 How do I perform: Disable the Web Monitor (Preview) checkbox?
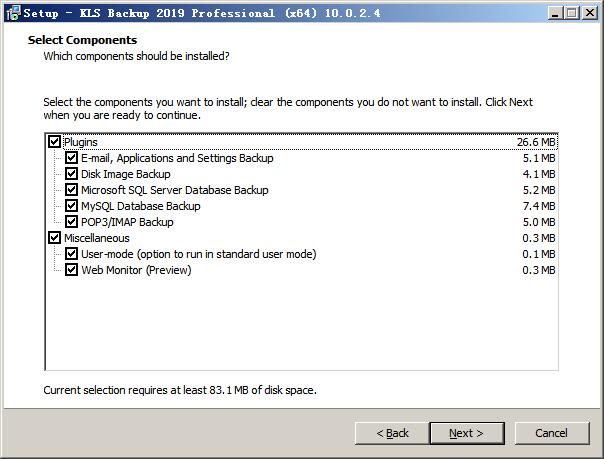pyautogui.click(x=71, y=270)
